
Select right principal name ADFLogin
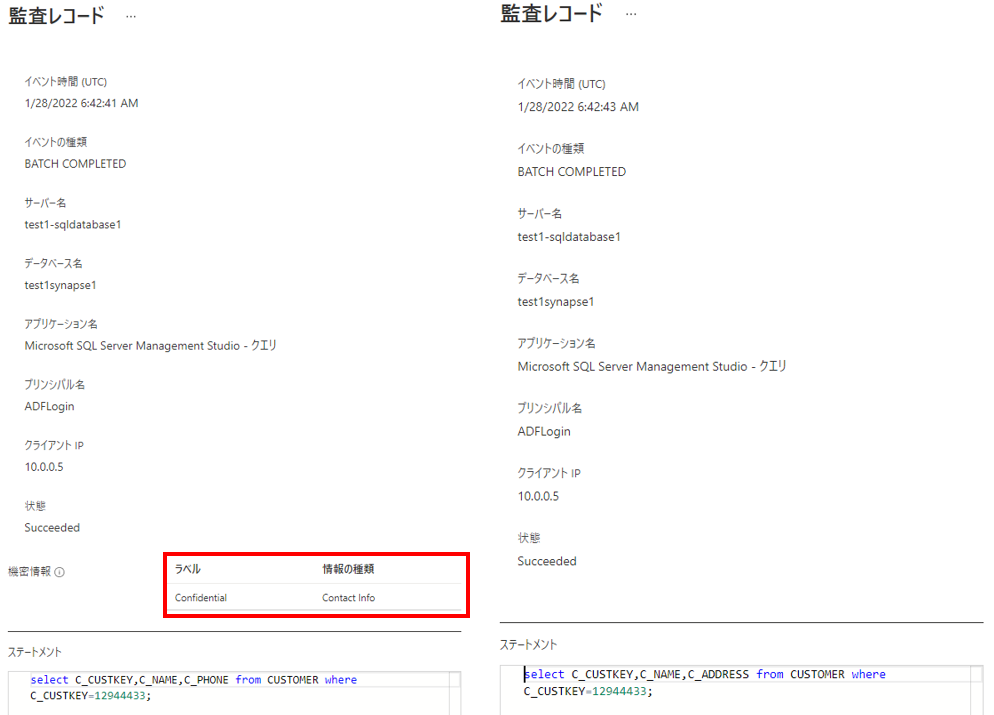coord(544,432)
